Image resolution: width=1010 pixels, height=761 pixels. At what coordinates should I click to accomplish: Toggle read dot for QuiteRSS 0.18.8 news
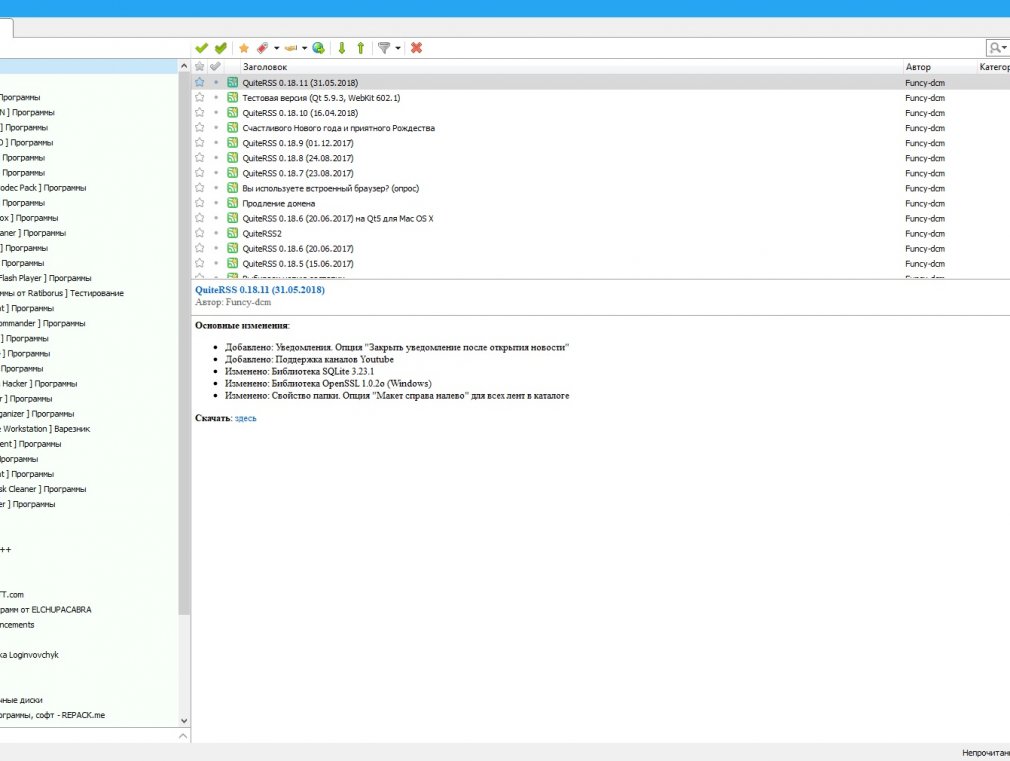coord(216,158)
